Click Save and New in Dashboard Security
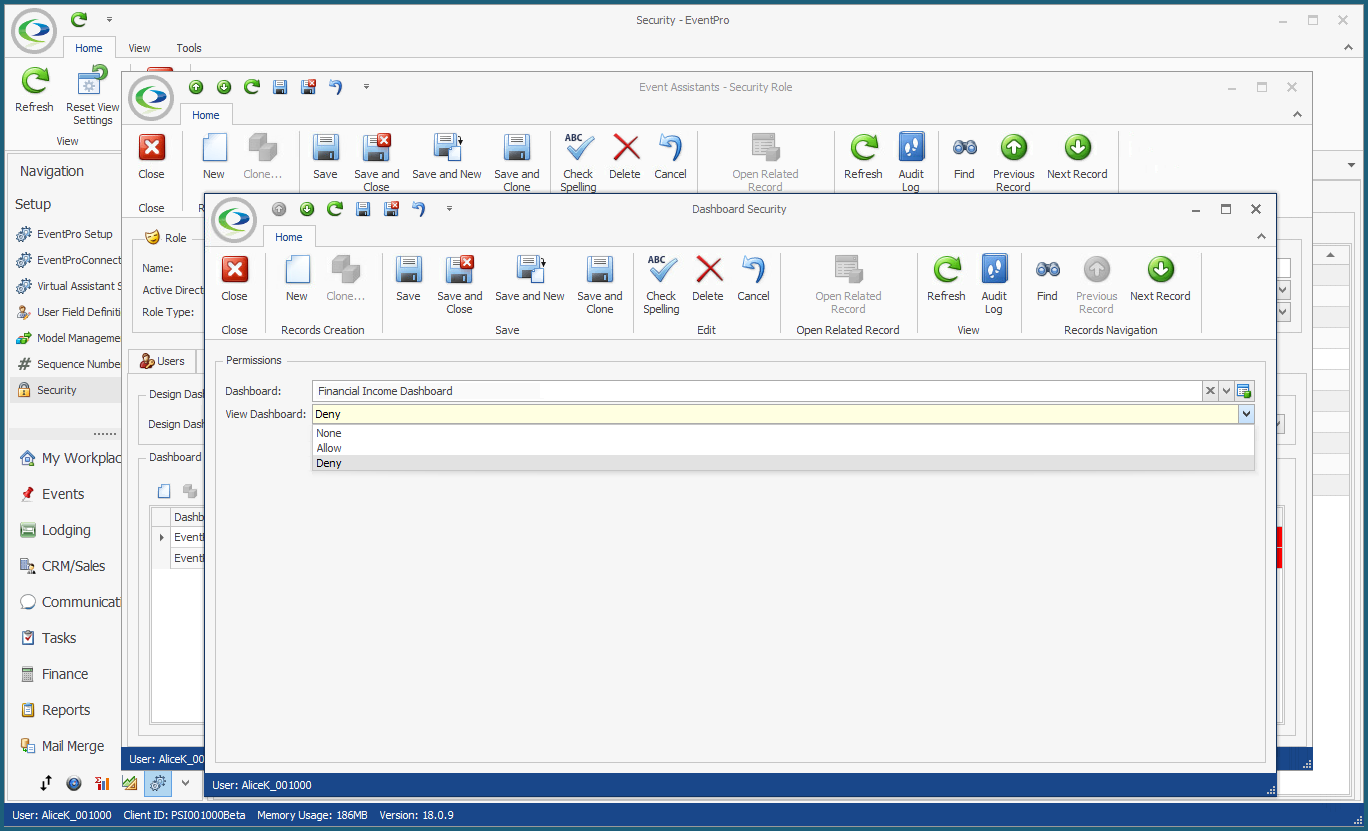Viewport: 1368px width, 831px height. point(530,278)
